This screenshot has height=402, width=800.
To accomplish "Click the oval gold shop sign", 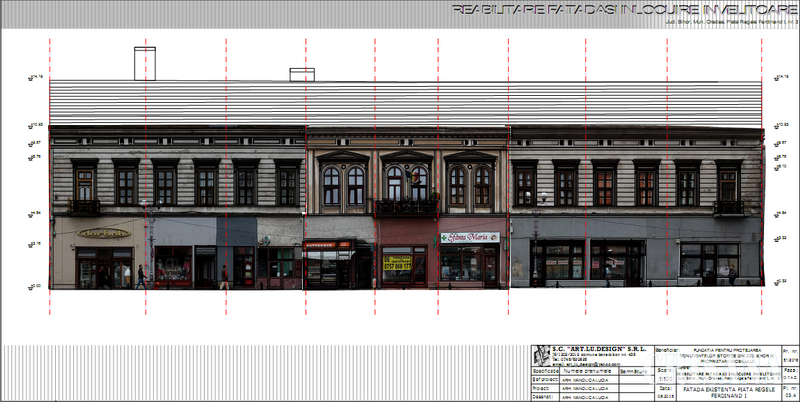I will coord(104,233).
